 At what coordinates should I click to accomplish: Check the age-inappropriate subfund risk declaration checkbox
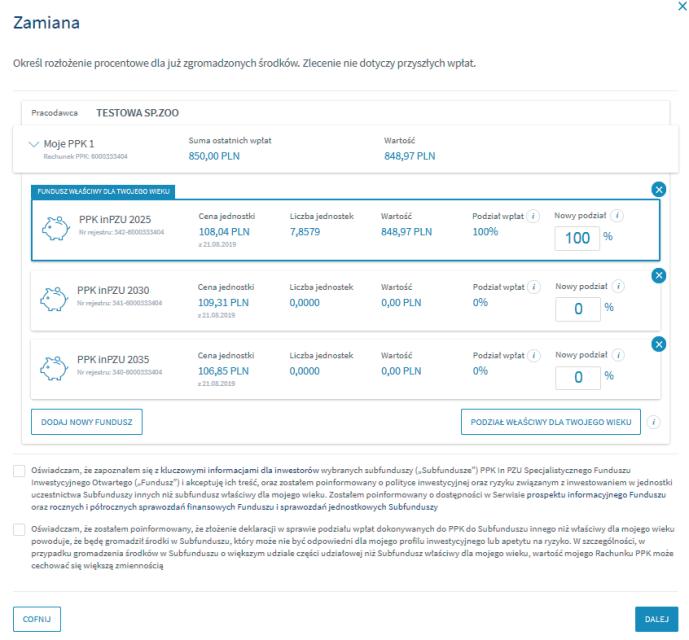(19, 528)
